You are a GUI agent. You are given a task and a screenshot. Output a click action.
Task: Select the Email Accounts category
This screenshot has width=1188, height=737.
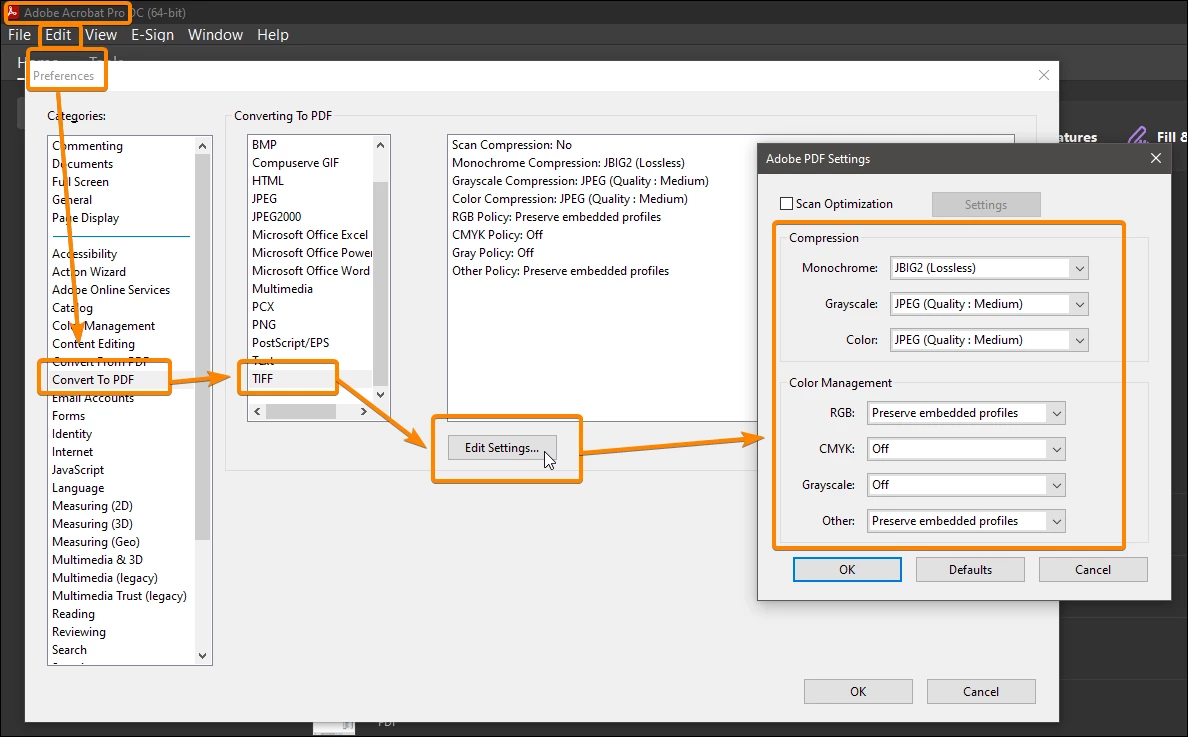click(x=92, y=398)
